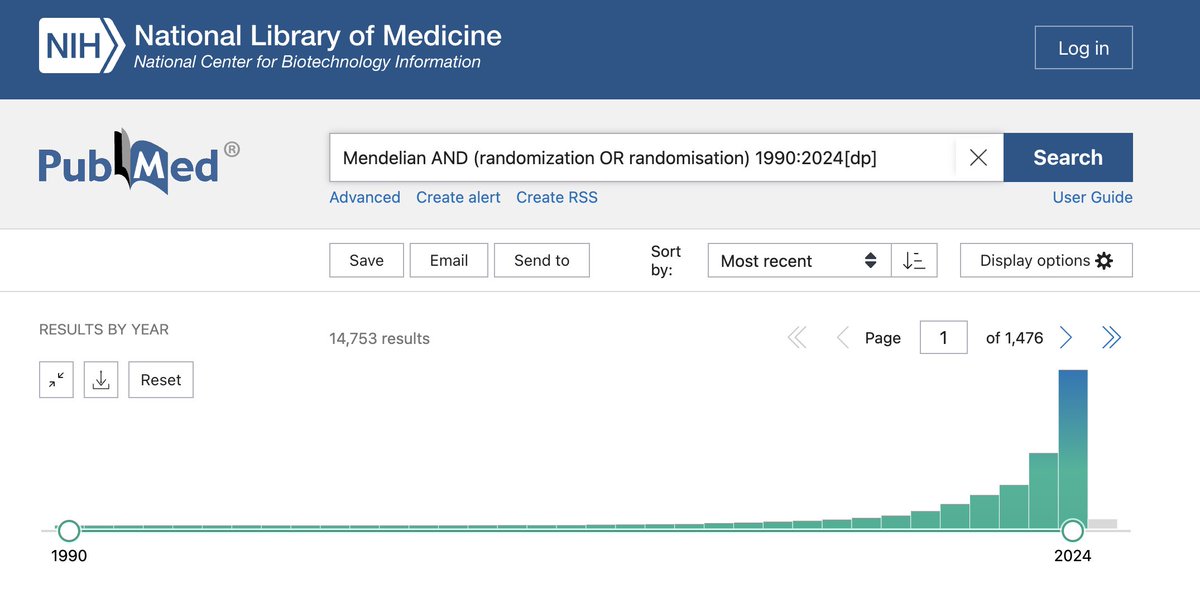Click the Search button
Screen dimensions: 1200x593
(x=1068, y=158)
